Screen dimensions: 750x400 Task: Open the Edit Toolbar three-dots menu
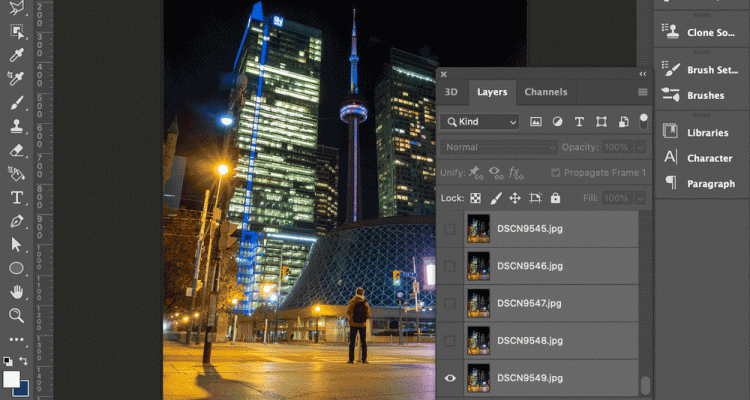(17, 339)
